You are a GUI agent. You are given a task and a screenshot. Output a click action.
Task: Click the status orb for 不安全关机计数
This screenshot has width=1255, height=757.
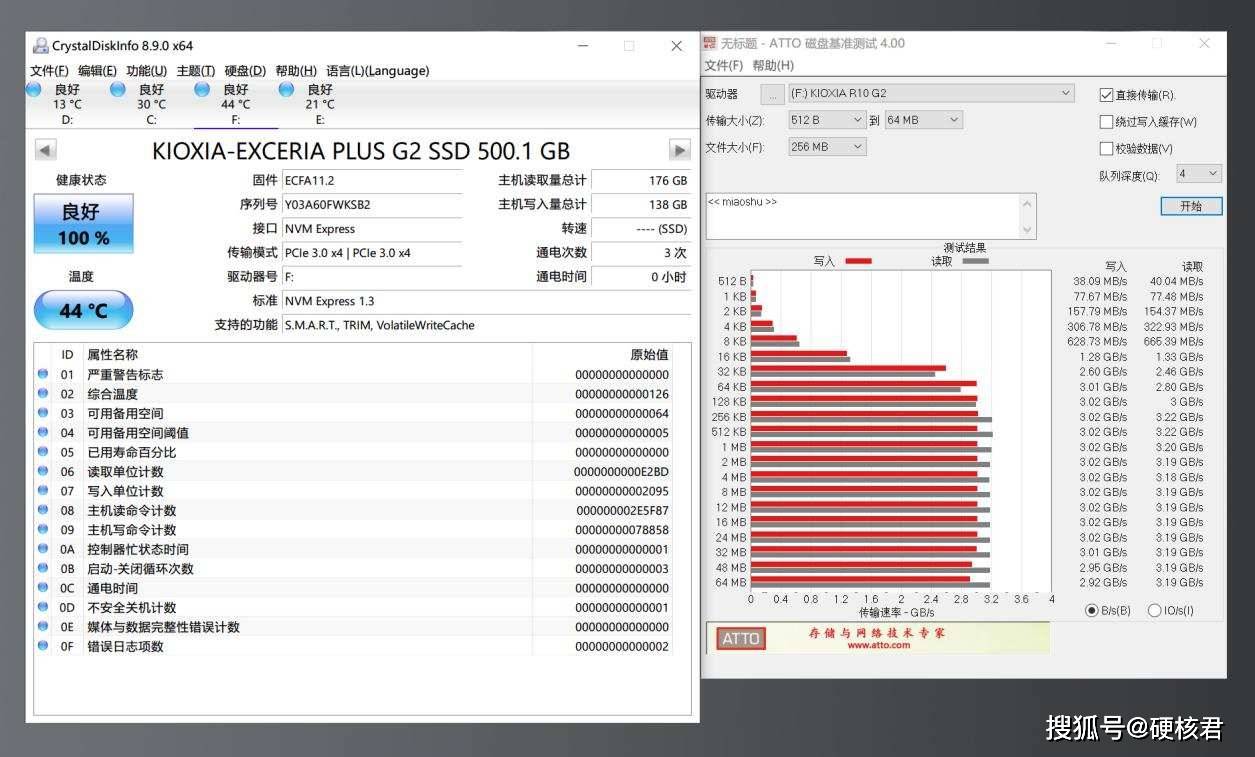click(43, 607)
